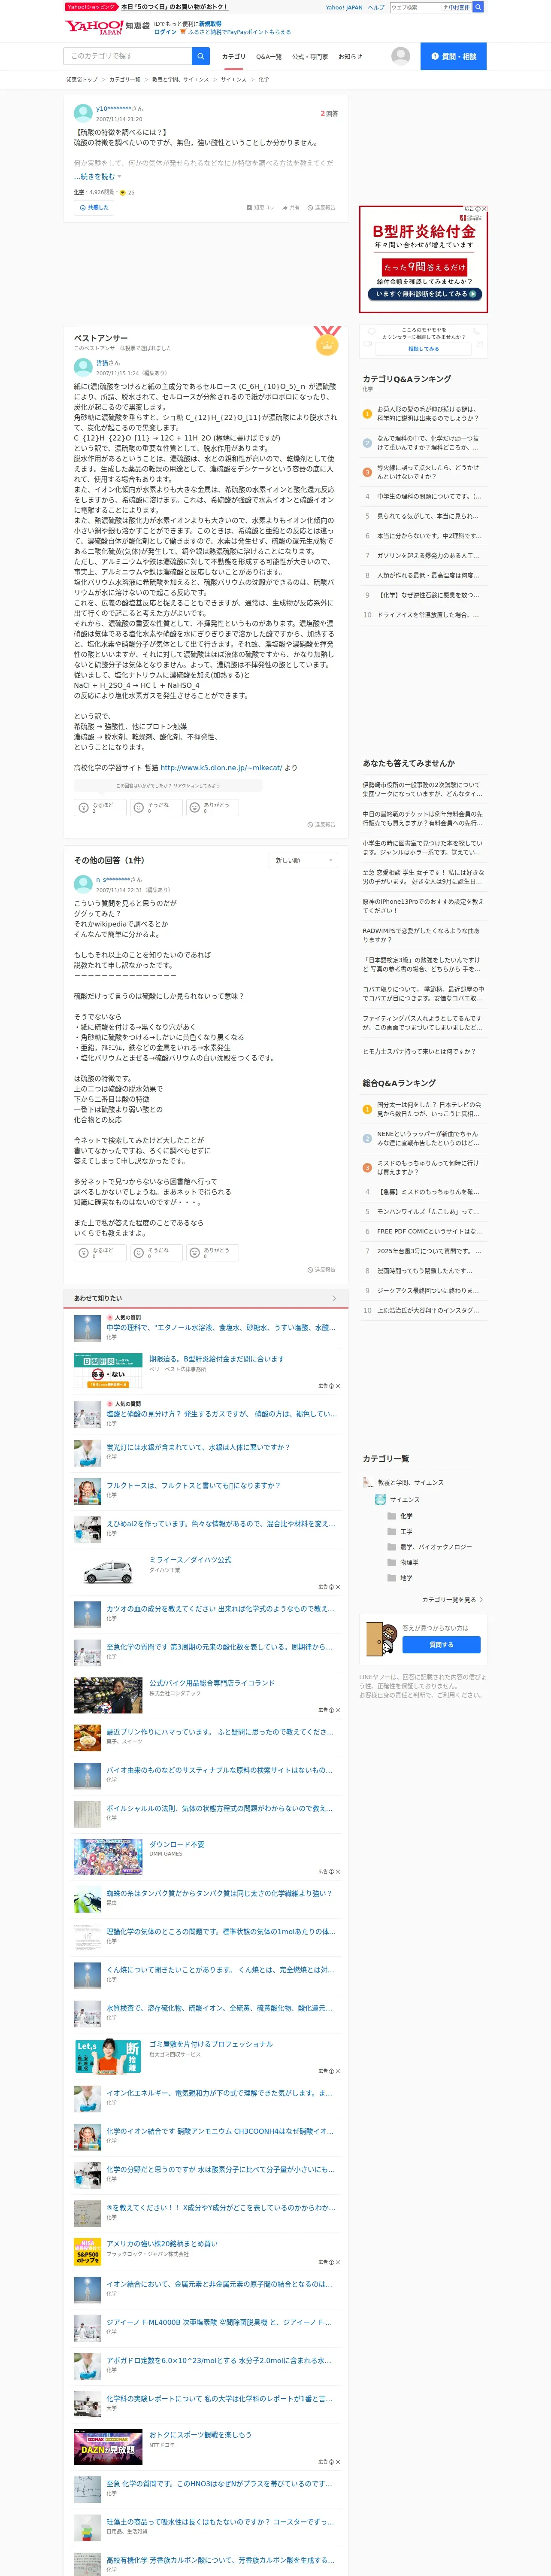Click the 化学 folder icon in category list

click(x=392, y=1515)
